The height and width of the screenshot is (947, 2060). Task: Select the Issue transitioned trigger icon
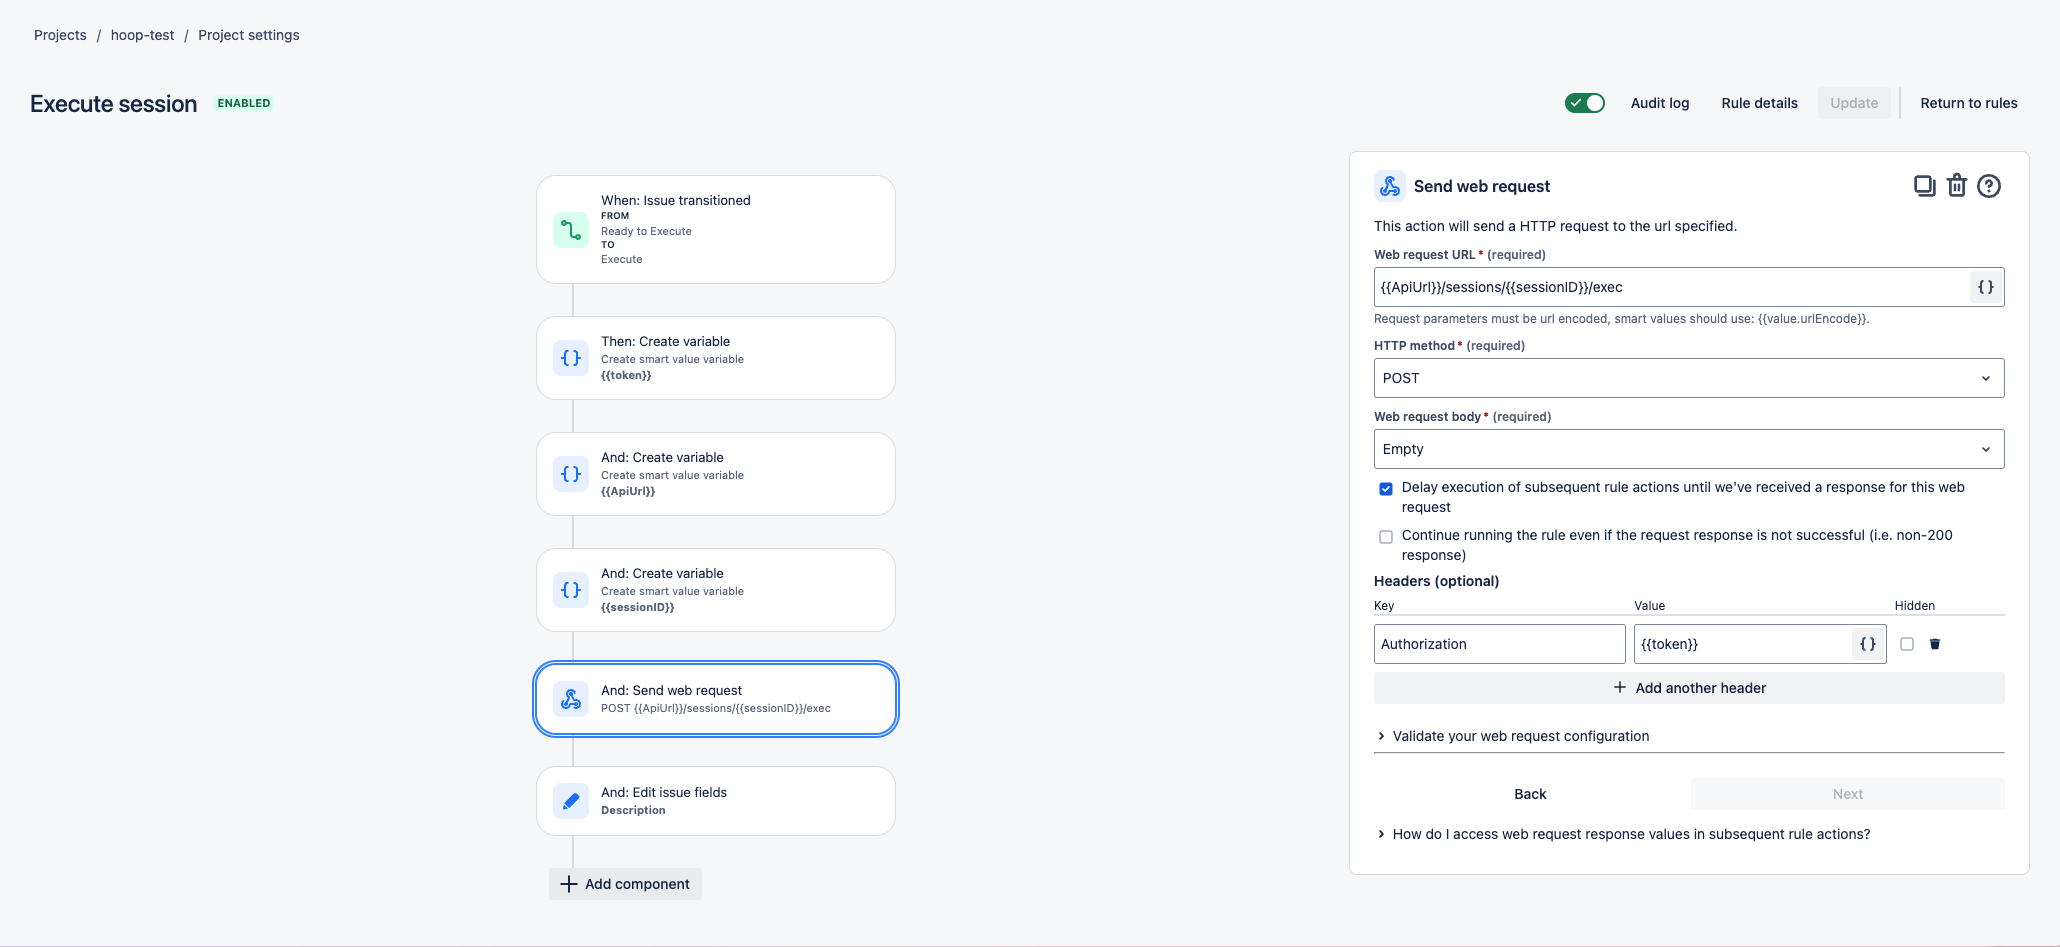pos(571,230)
